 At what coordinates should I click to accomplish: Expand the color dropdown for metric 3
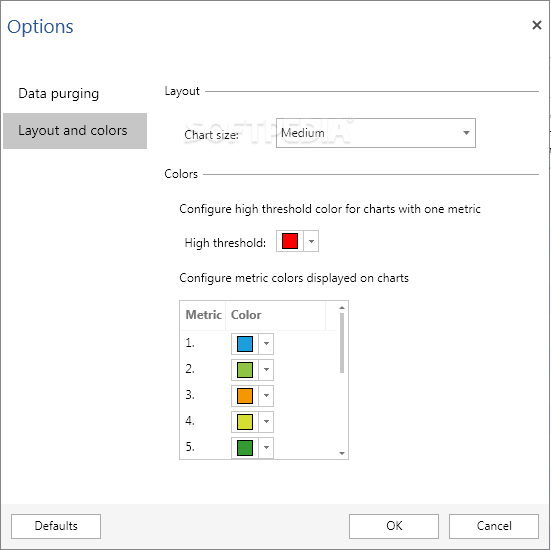[266, 396]
